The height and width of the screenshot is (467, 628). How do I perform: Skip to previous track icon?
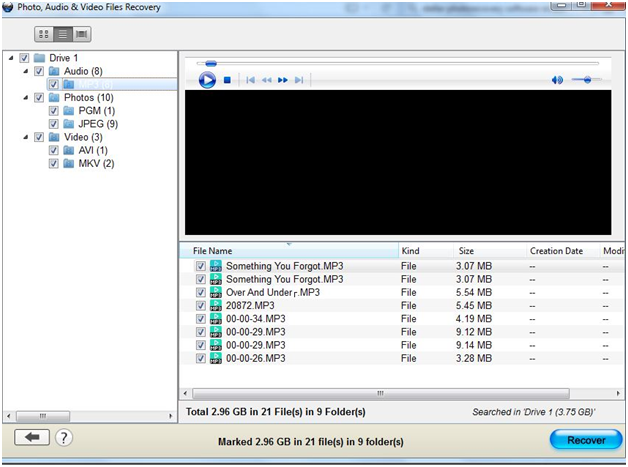251,80
